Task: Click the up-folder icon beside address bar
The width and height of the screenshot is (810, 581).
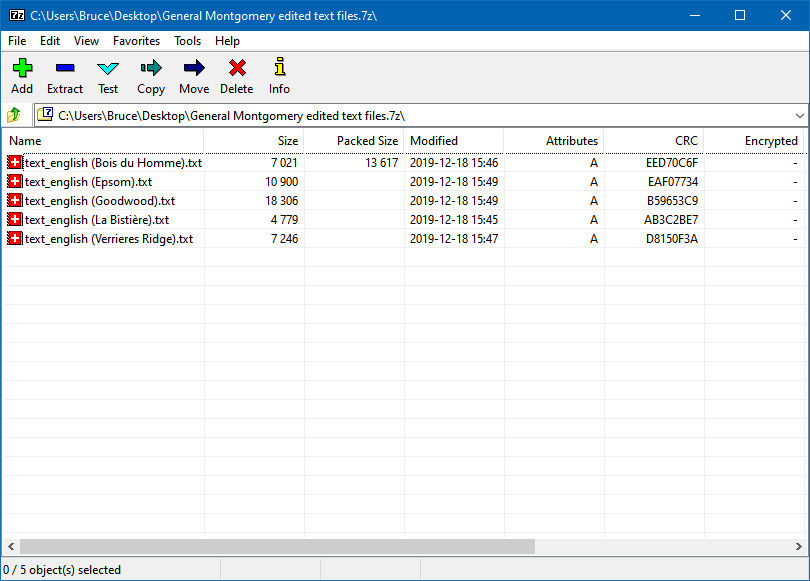Action: click(x=14, y=115)
